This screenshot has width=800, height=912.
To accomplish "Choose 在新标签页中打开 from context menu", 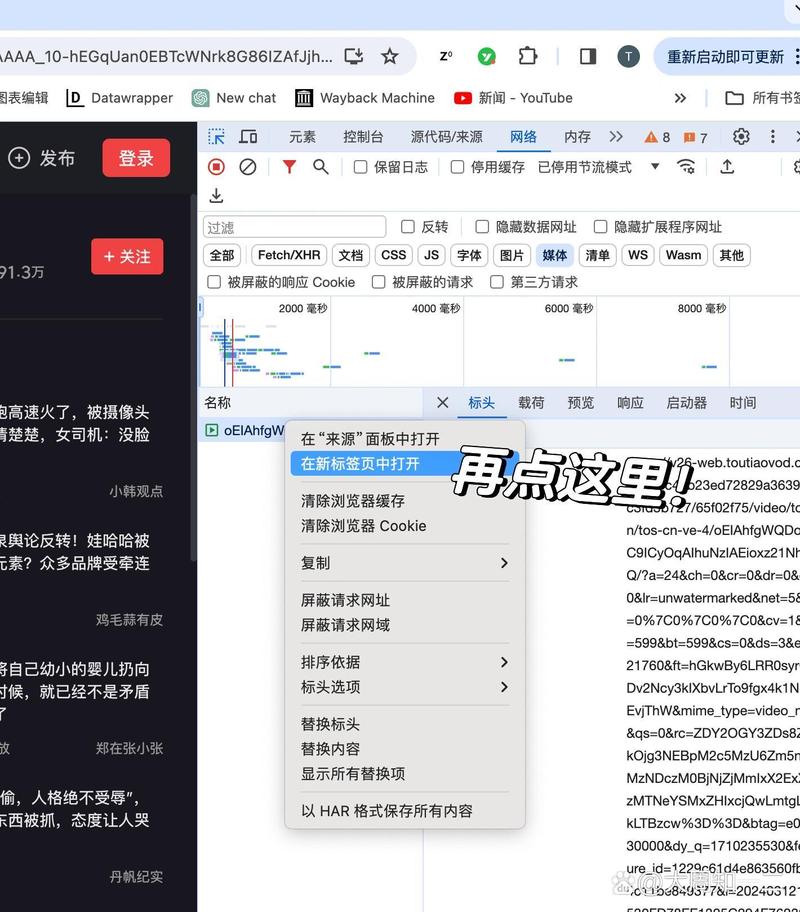I will pyautogui.click(x=405, y=464).
